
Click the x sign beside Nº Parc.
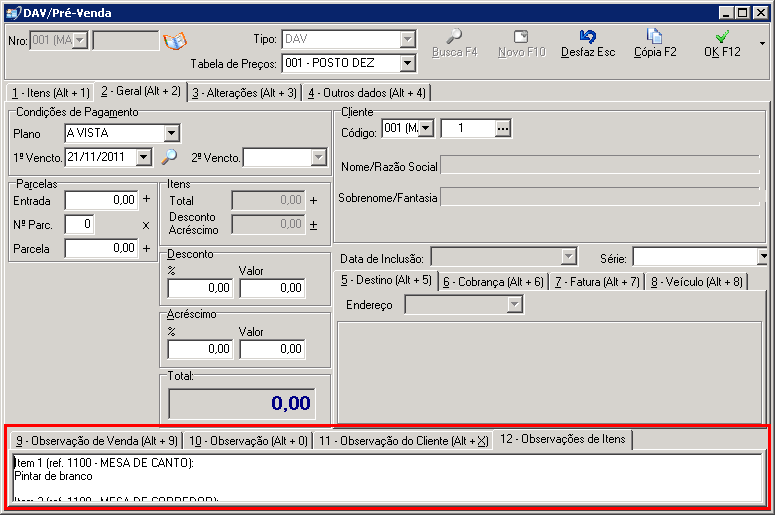(146, 225)
